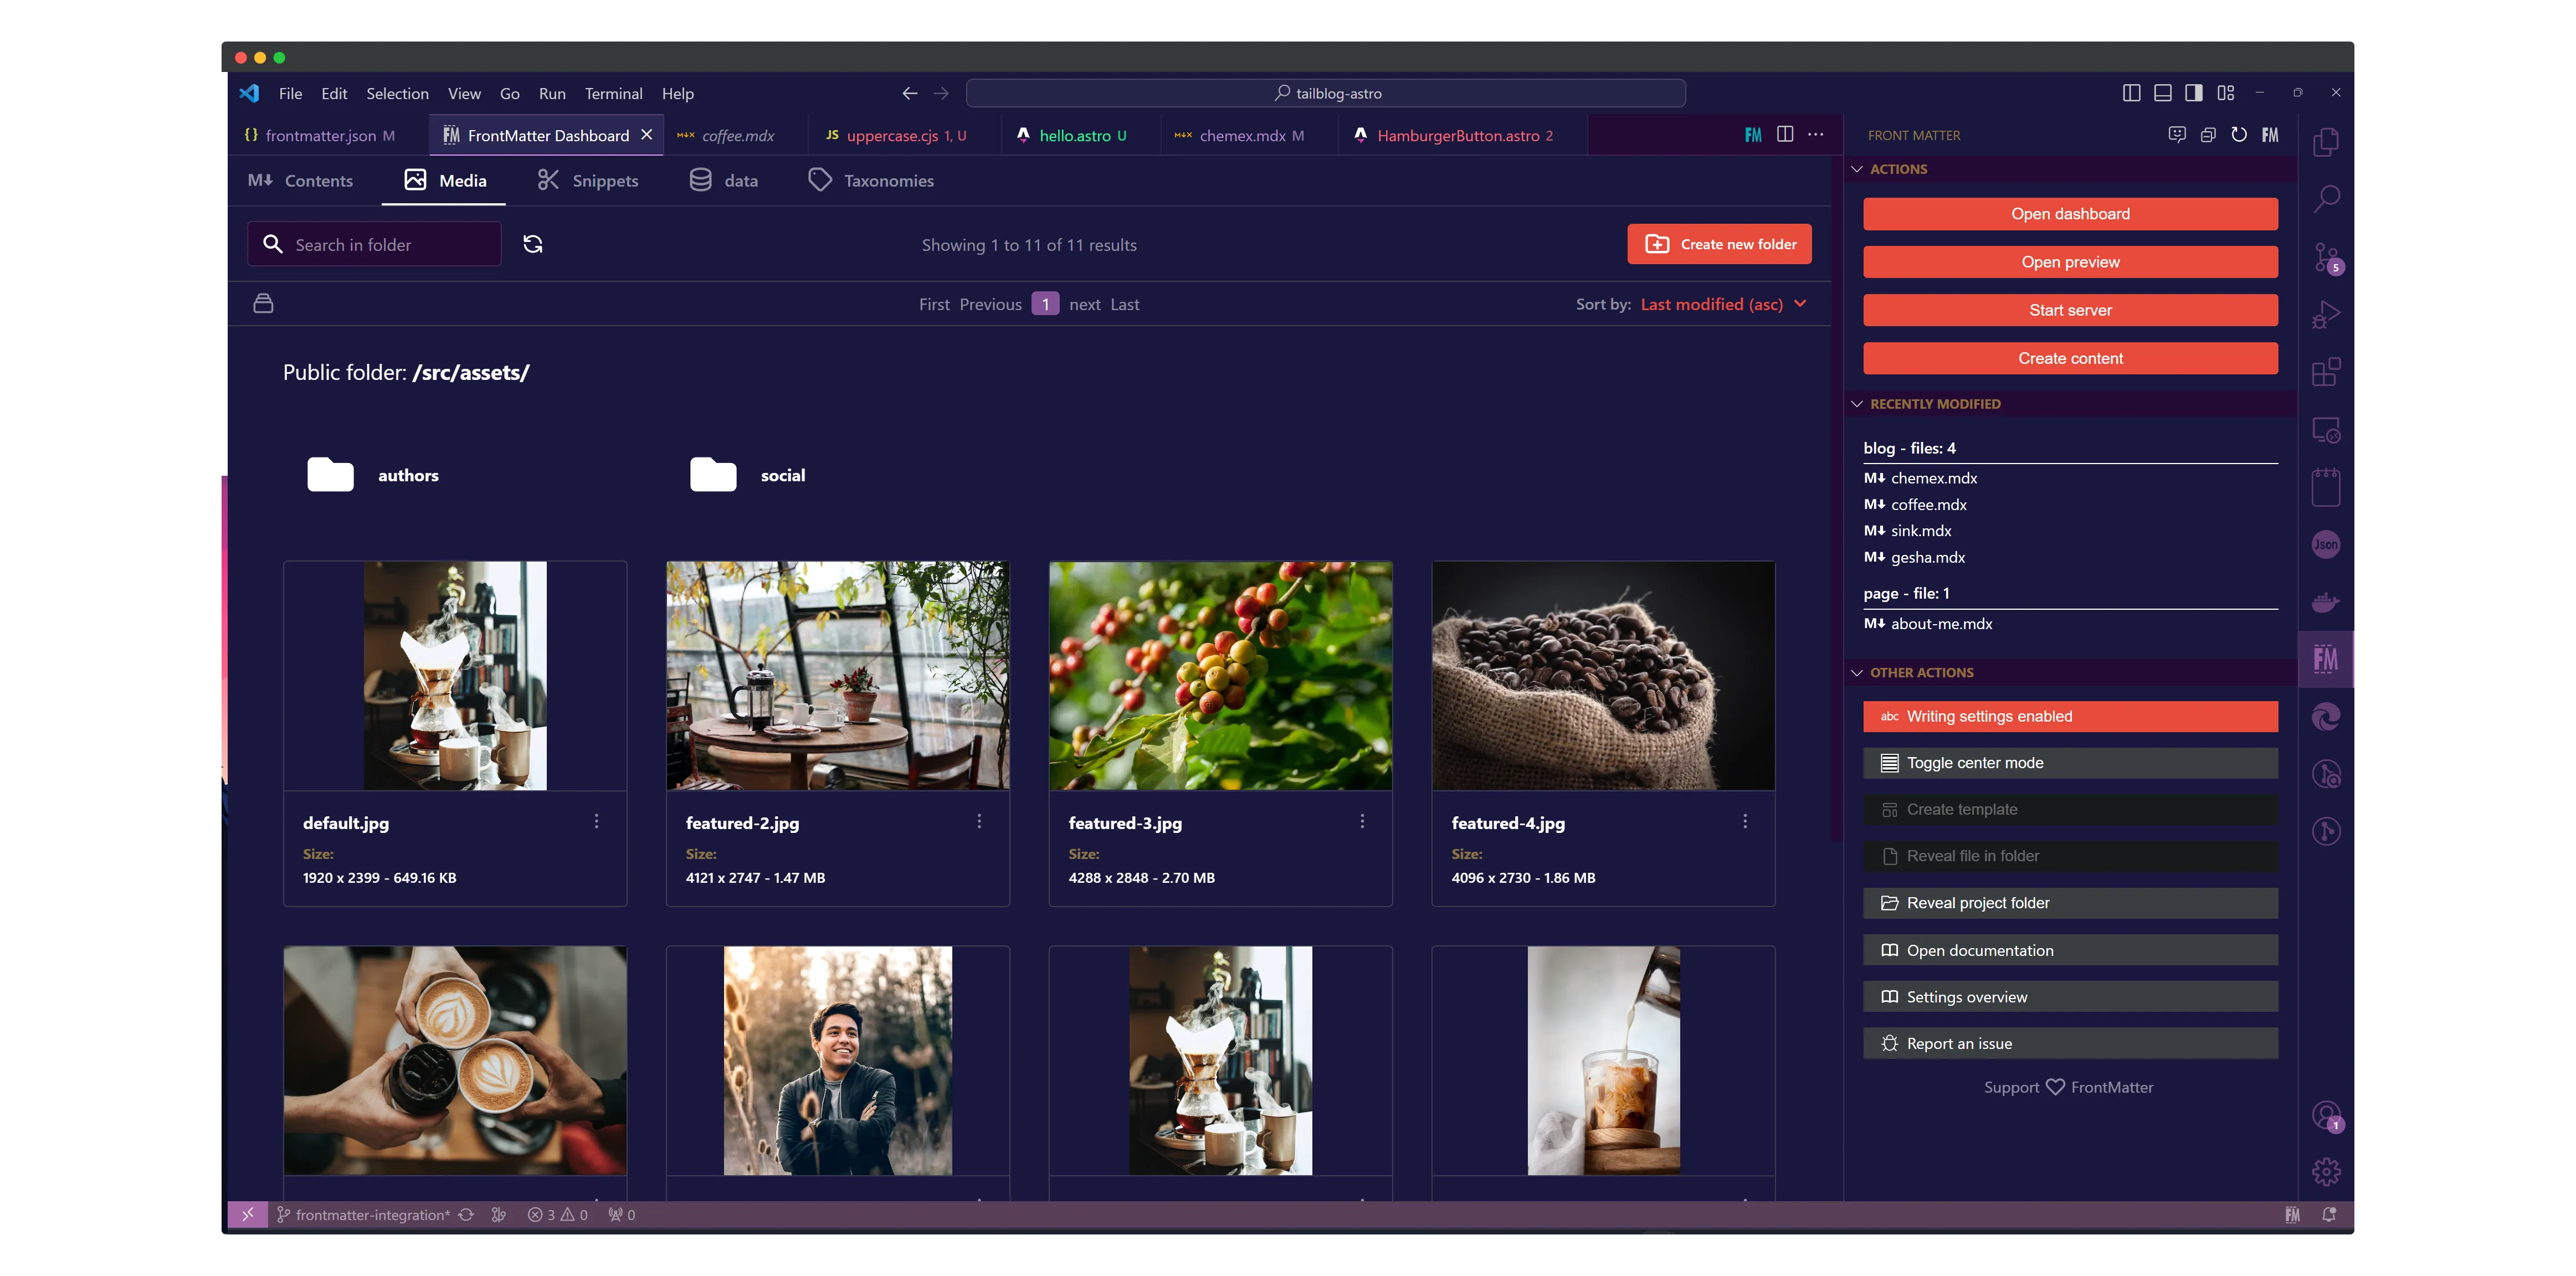Screen dimensions: 2576x1276
Task: Click the Run and Debug icon
Action: pyautogui.click(x=2326, y=315)
